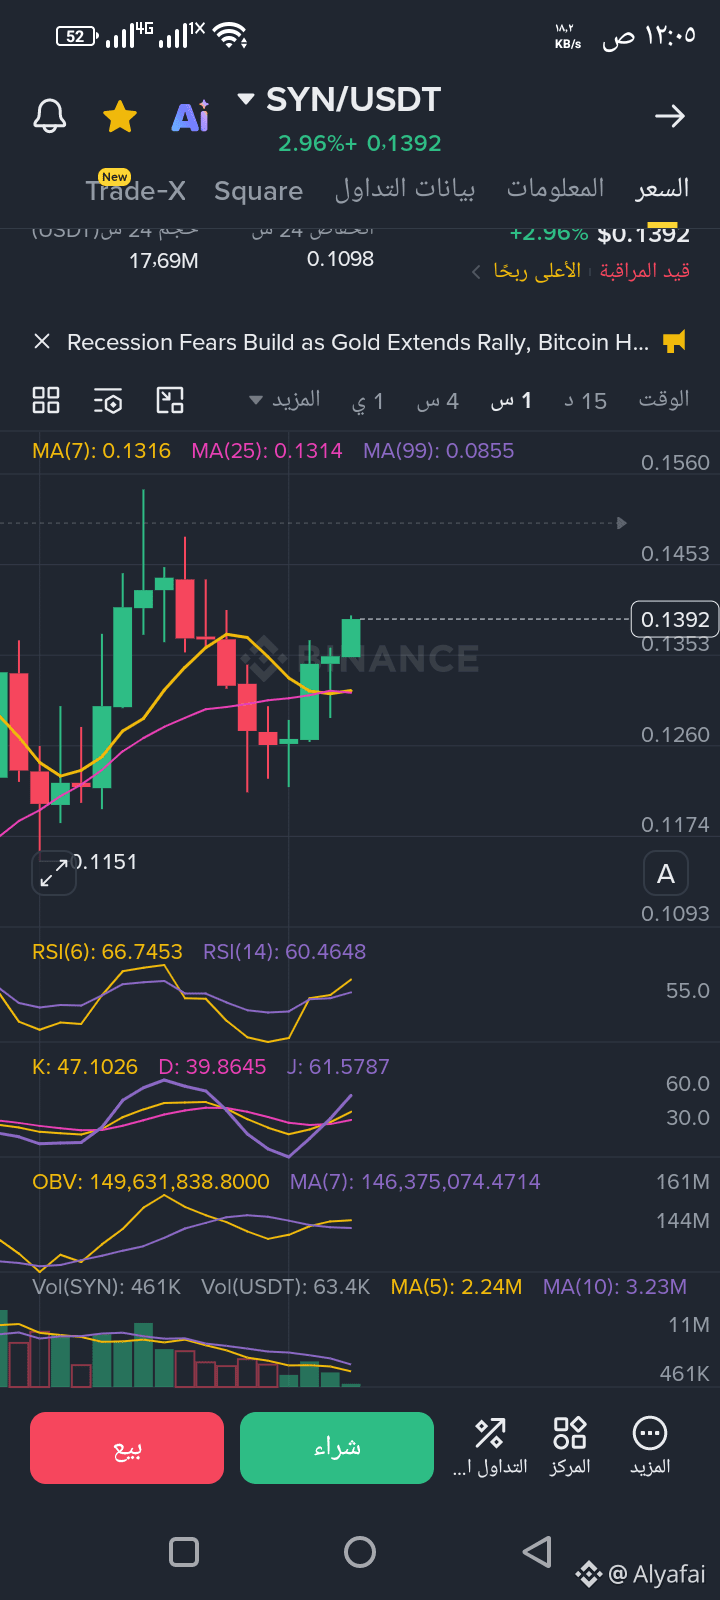This screenshot has width=720, height=1600.
Task: Open the AI assistant icon
Action: (x=190, y=116)
